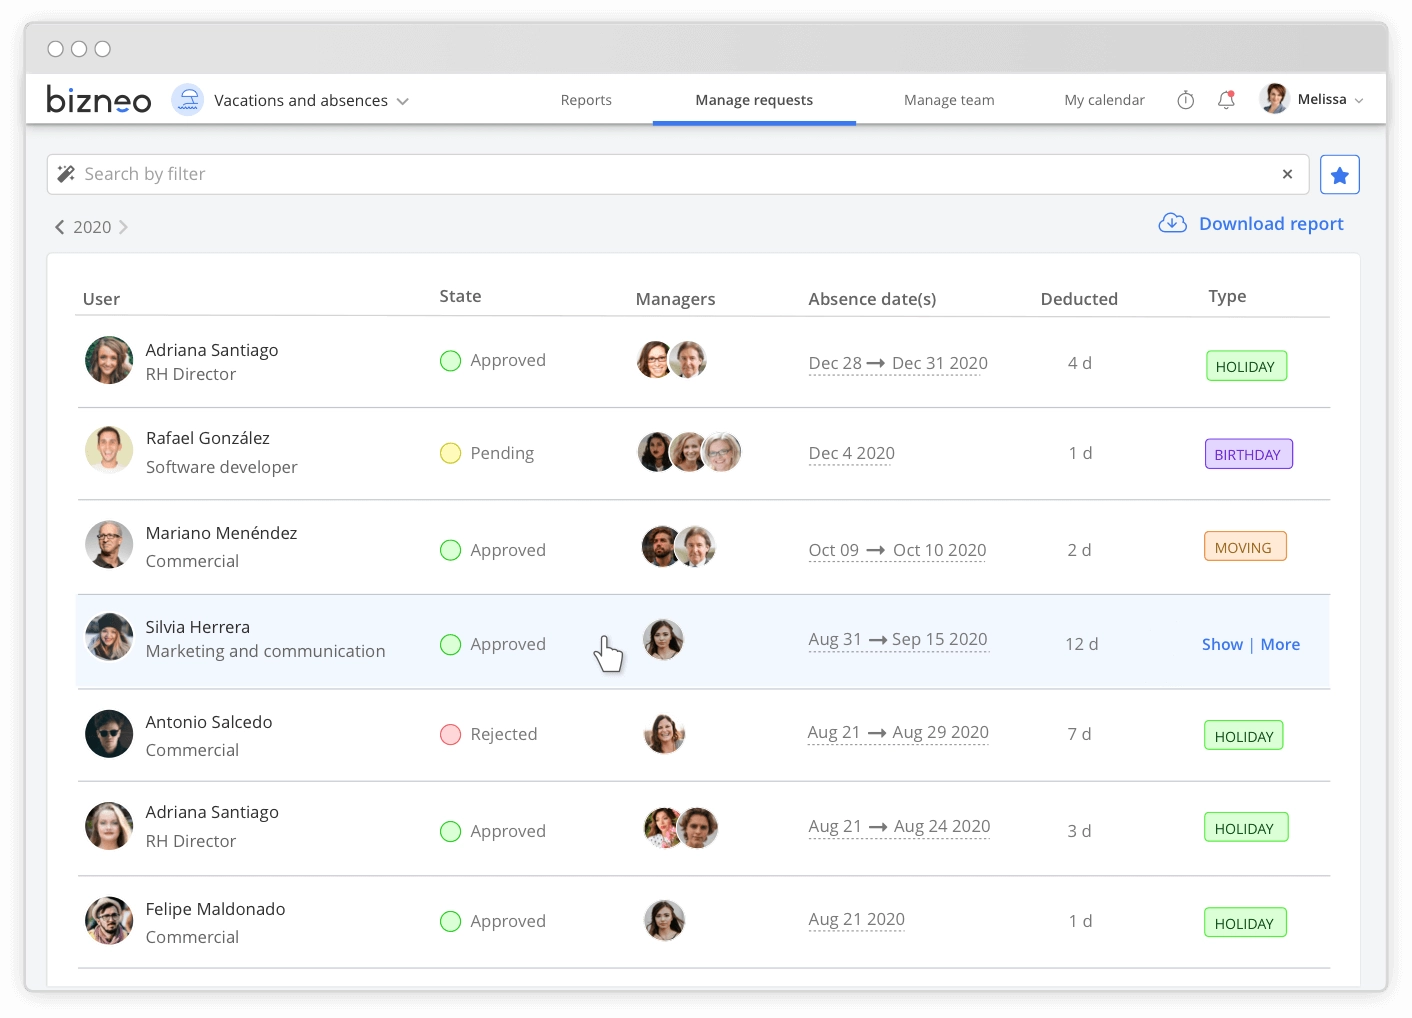Click the User column header

pyautogui.click(x=101, y=299)
